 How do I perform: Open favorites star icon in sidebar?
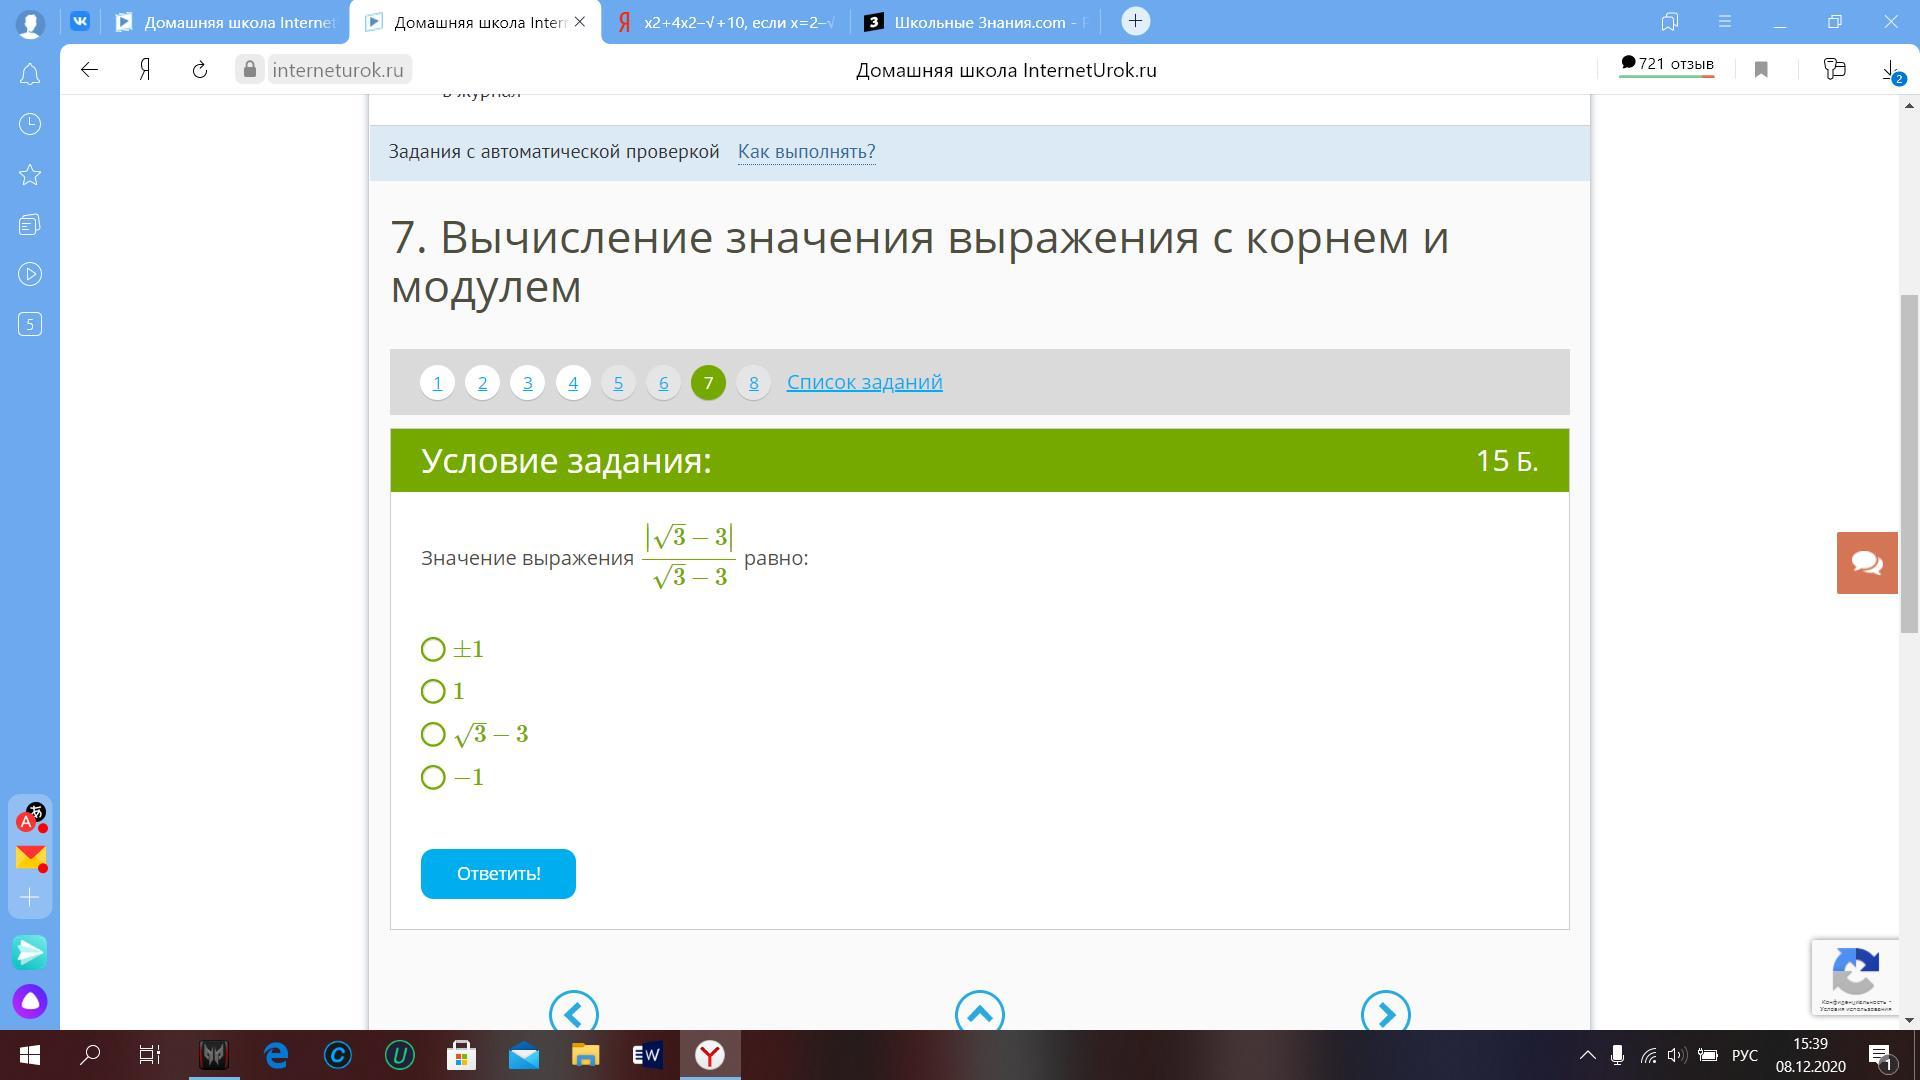click(30, 175)
